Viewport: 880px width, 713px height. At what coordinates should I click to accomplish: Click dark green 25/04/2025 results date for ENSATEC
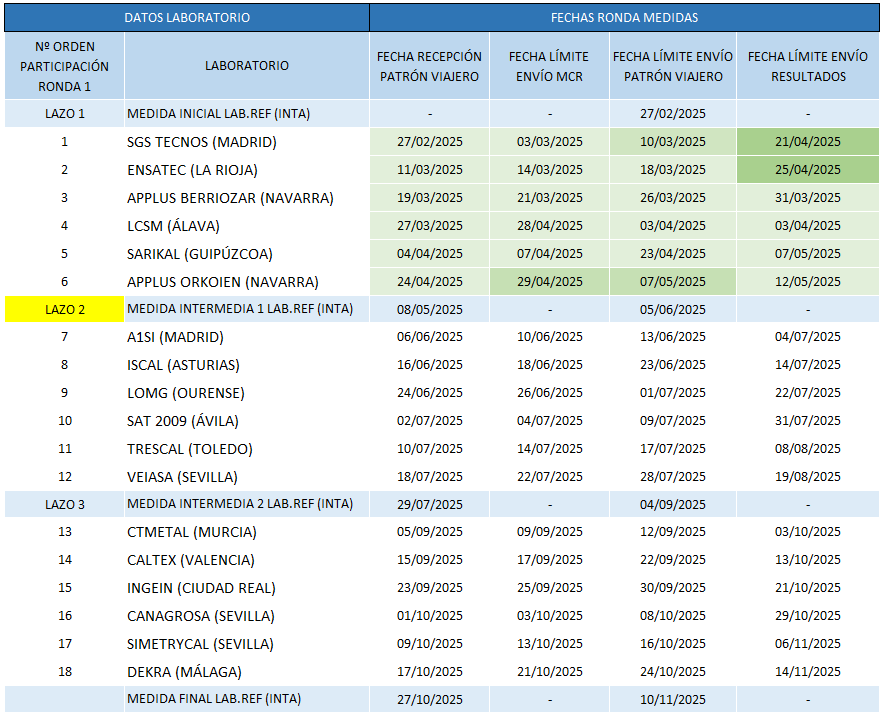click(808, 170)
